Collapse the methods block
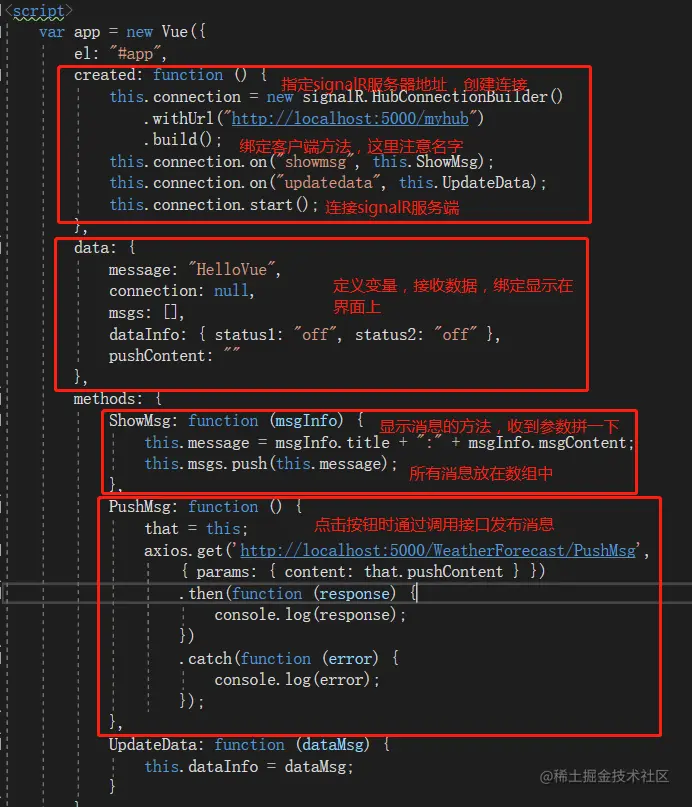 tap(2, 399)
